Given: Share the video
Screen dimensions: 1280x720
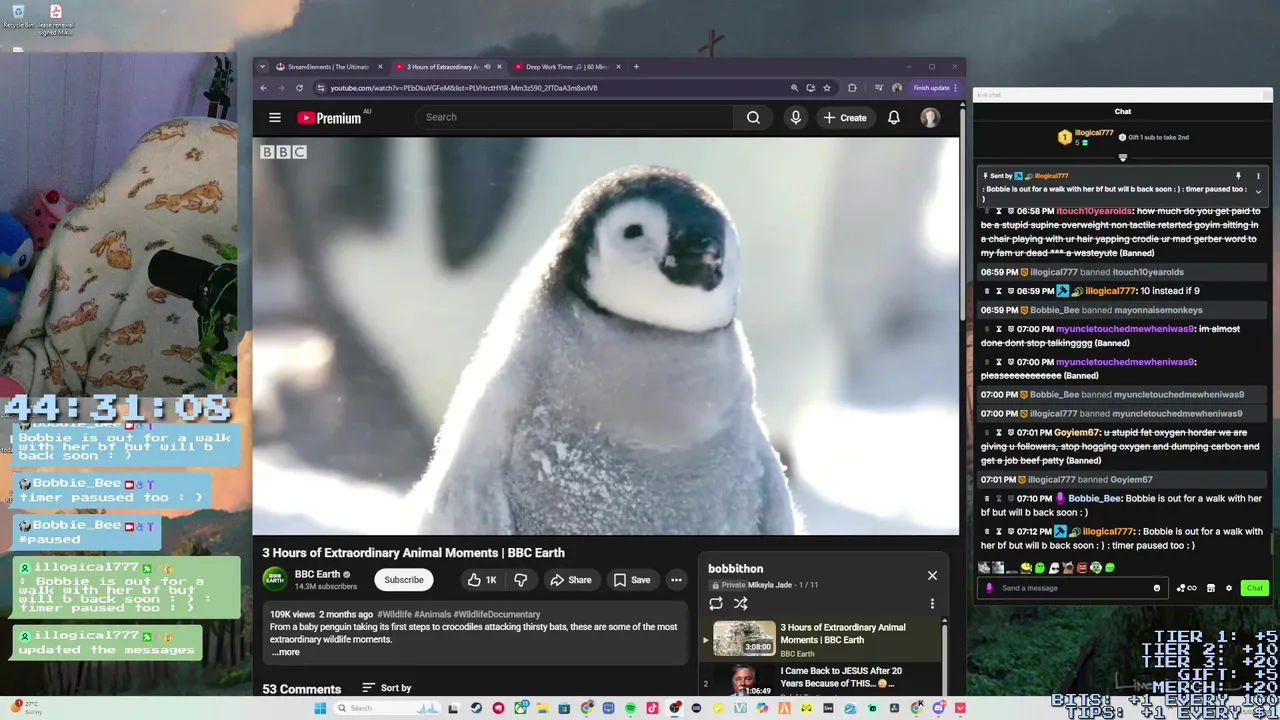Looking at the screenshot, I should point(570,580).
